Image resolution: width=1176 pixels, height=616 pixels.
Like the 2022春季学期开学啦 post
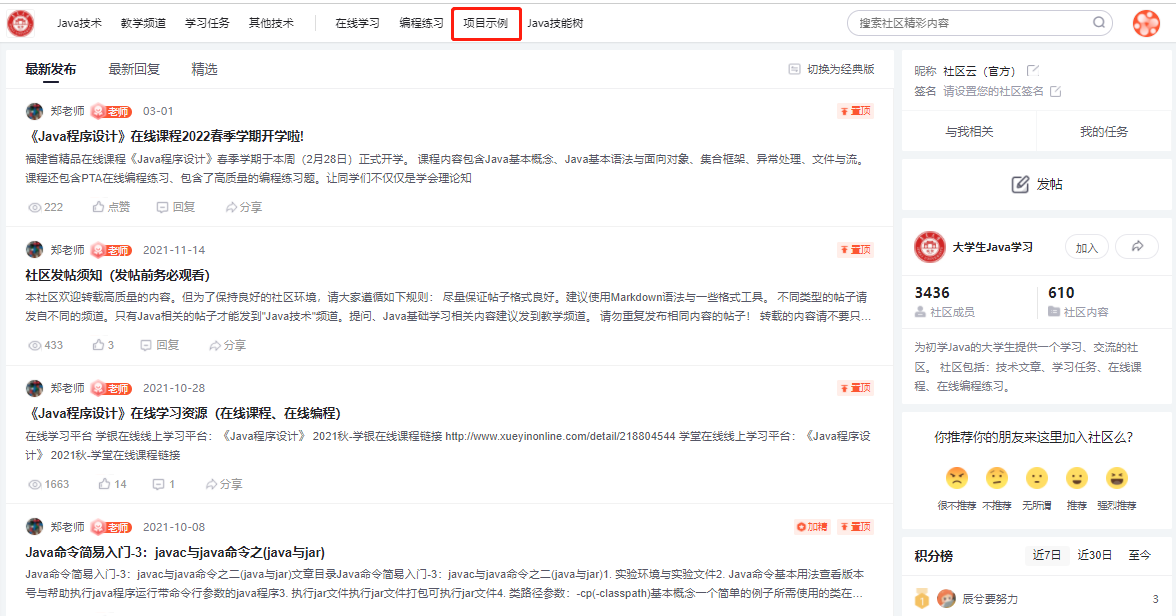coord(111,207)
